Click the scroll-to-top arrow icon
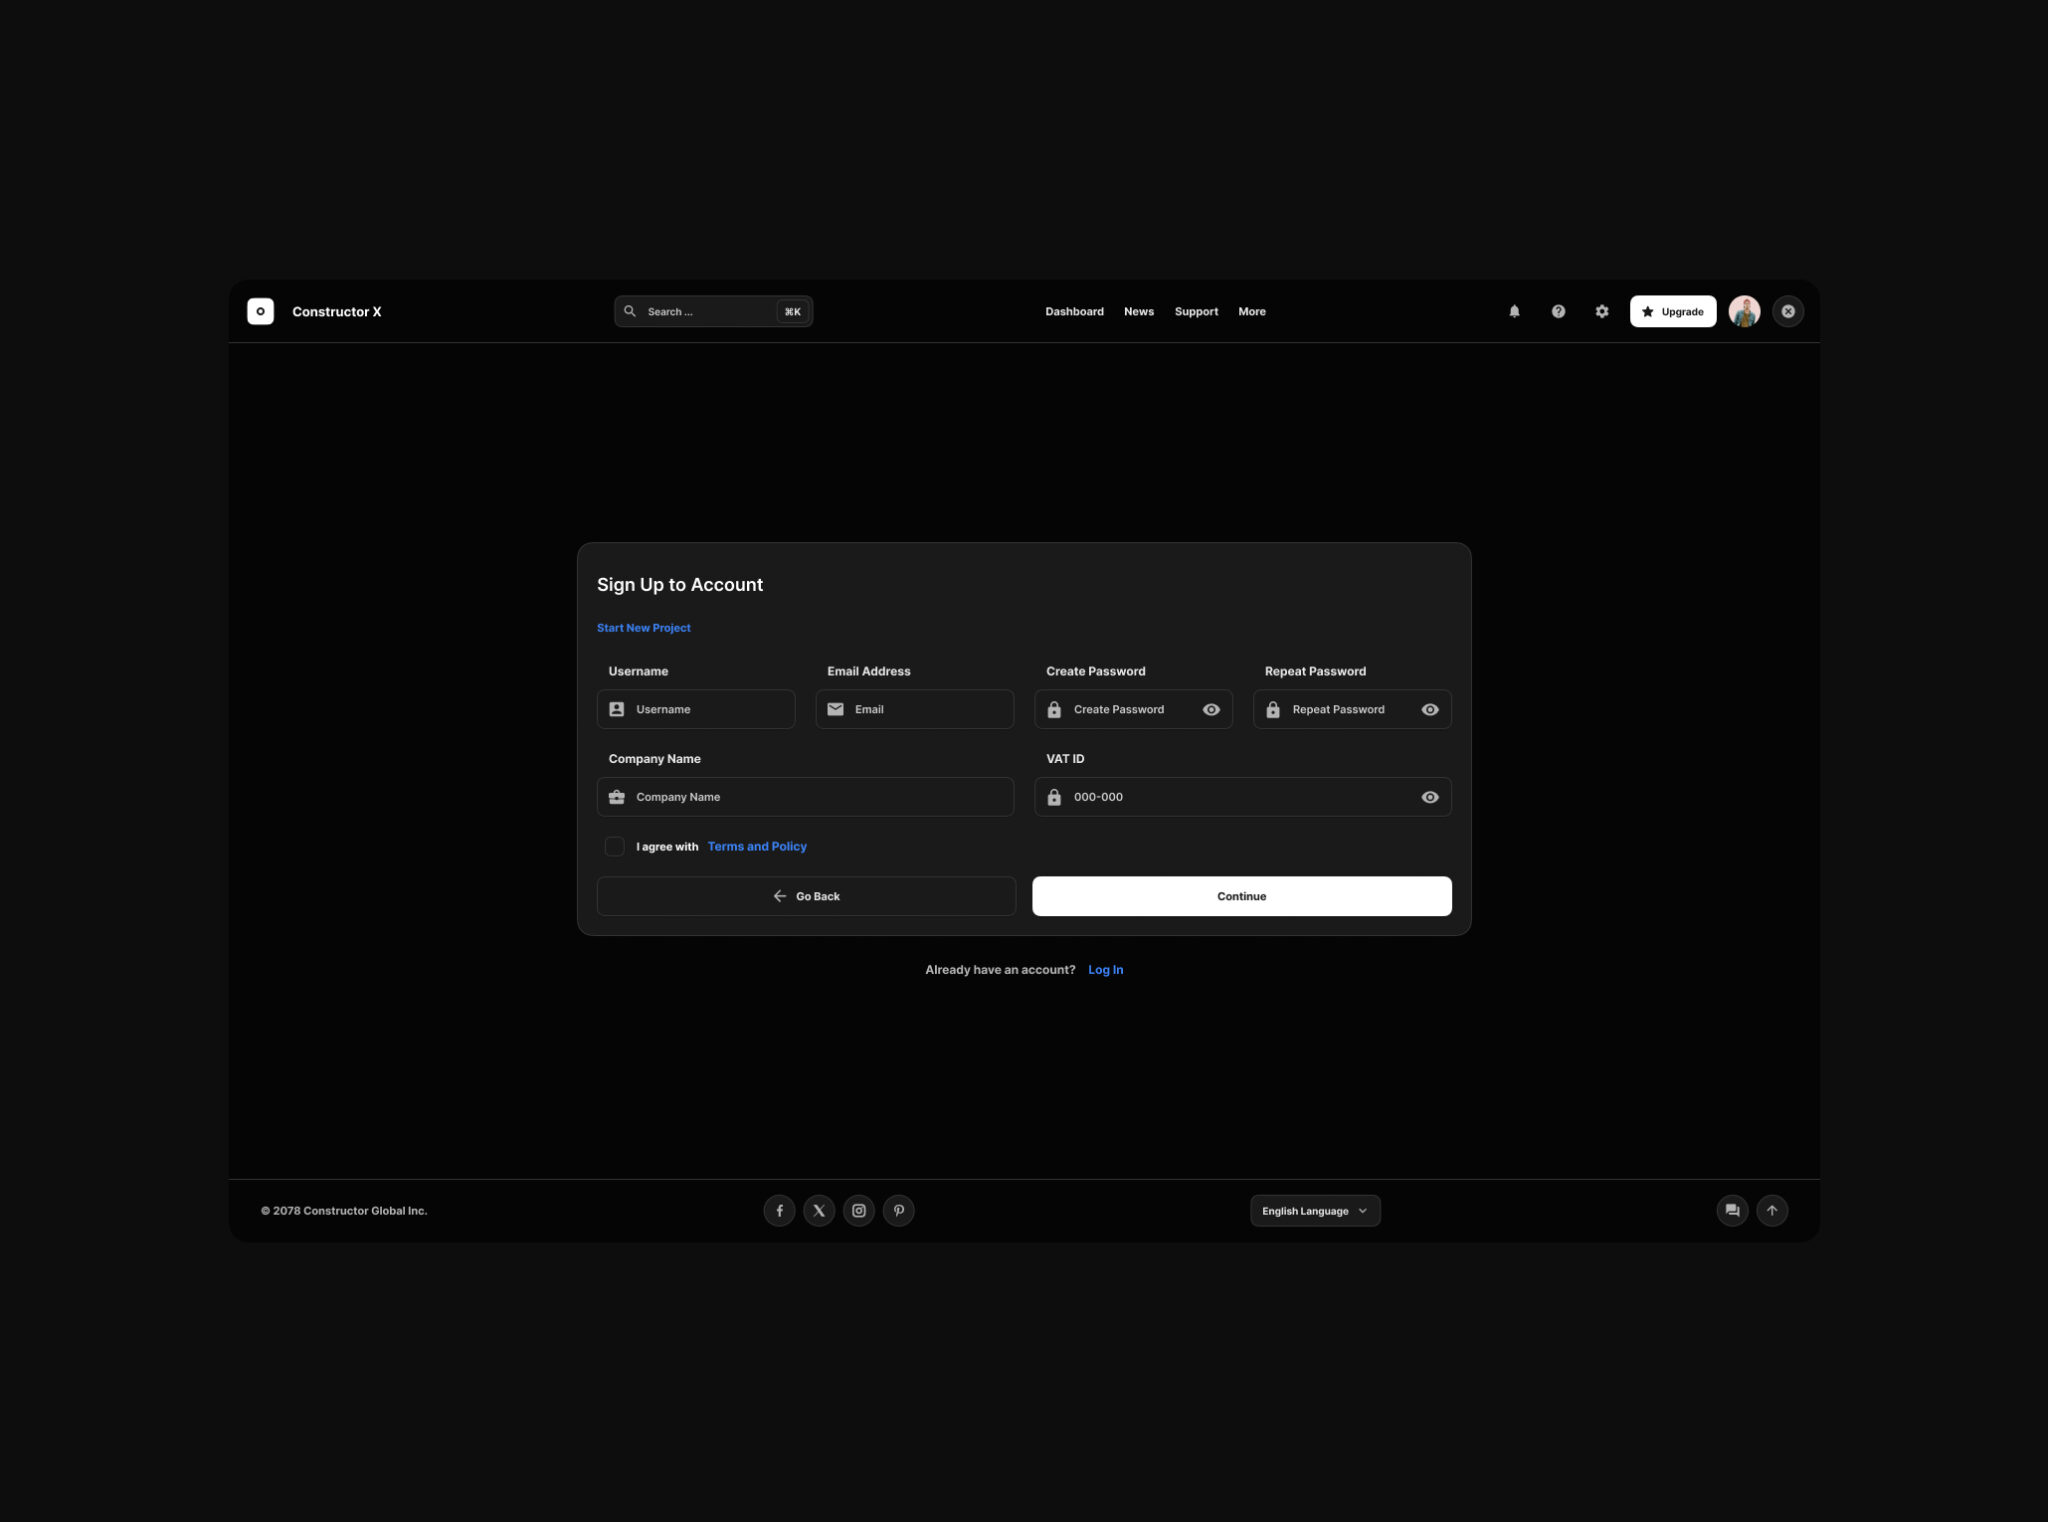 pos(1772,1210)
